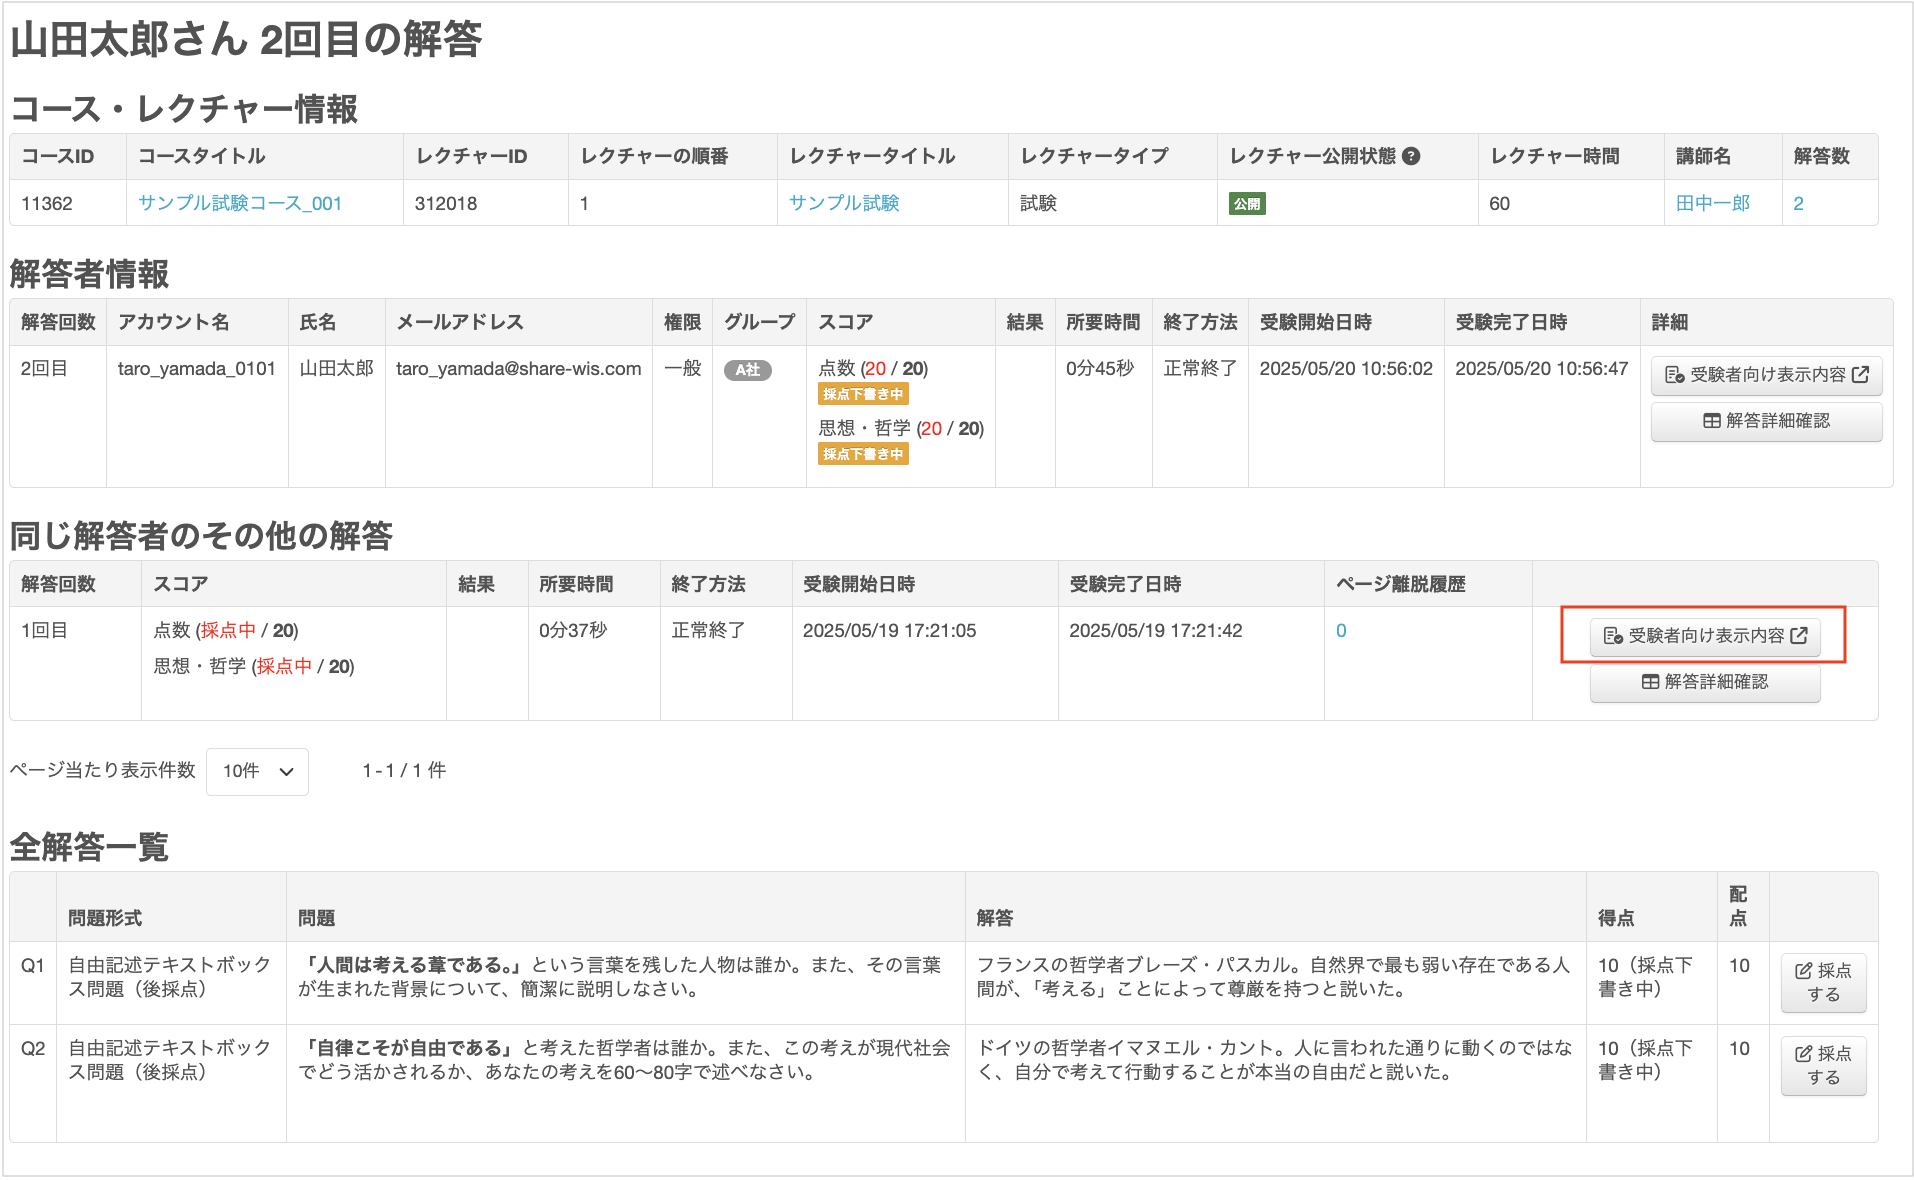Viewport: 1914px width, 1180px height.
Task: Open the サンプル試験 lecture link
Action: (x=844, y=203)
